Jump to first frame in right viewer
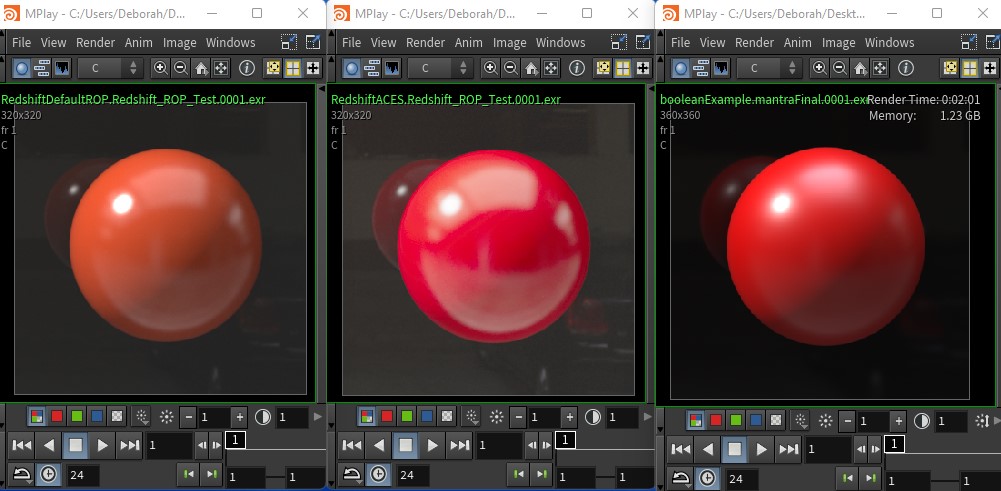The width and height of the screenshot is (1001, 491). [x=680, y=449]
